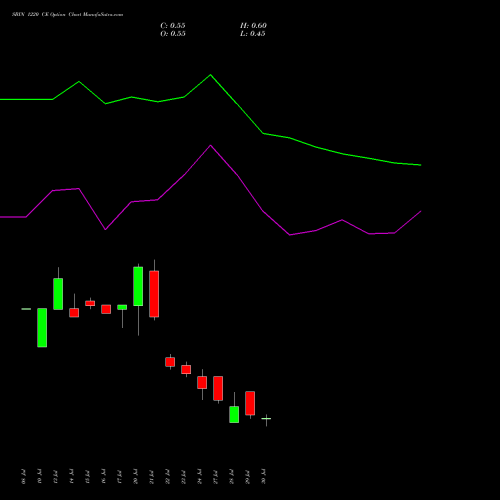Click the low value 'L: 0.45'
The height and width of the screenshot is (500, 500).
253,34
